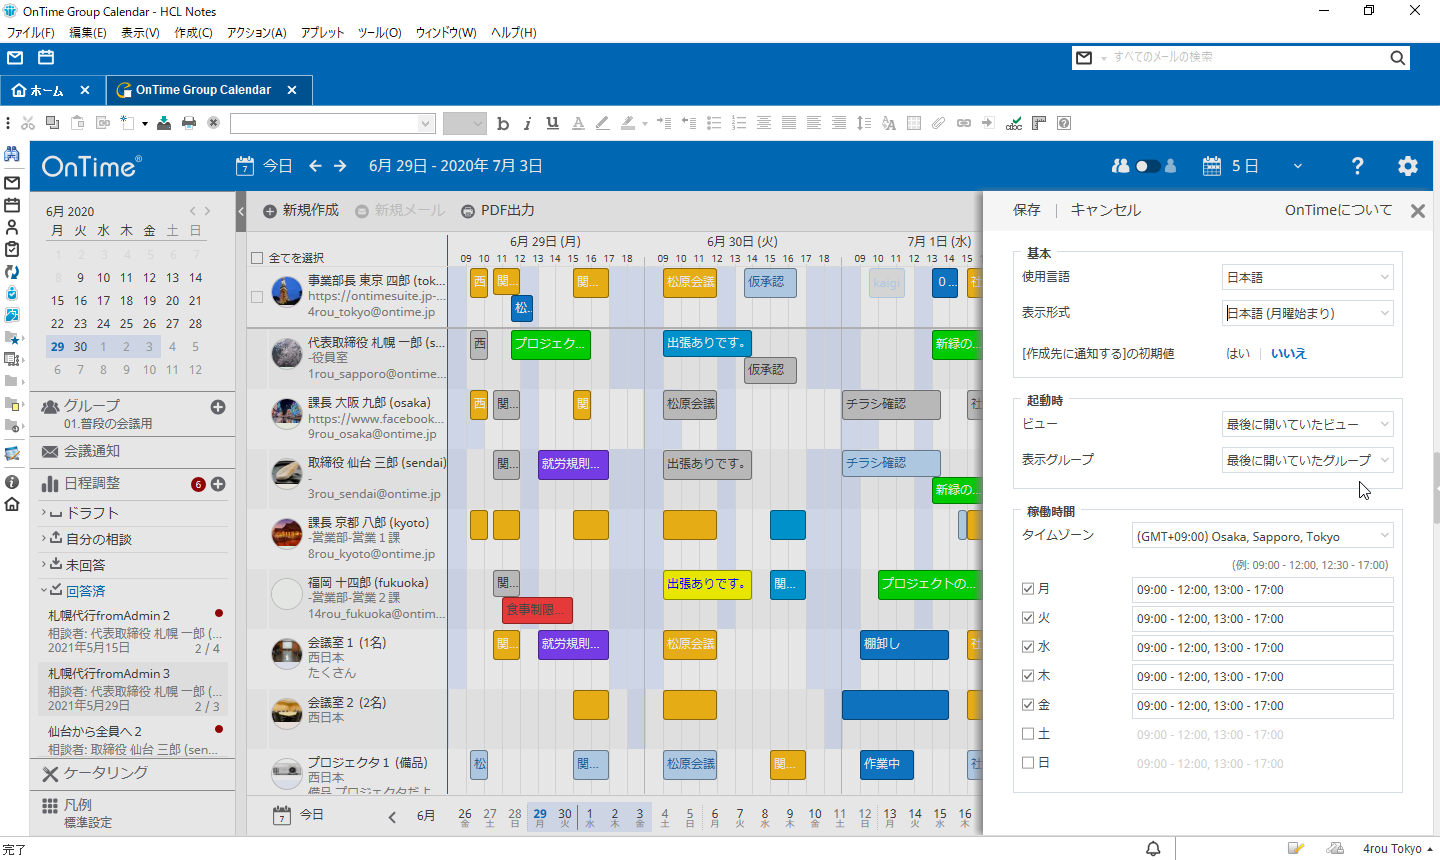The image size is (1440, 860).
Task: Check the 全てを選択 checkbox
Action: (257, 258)
